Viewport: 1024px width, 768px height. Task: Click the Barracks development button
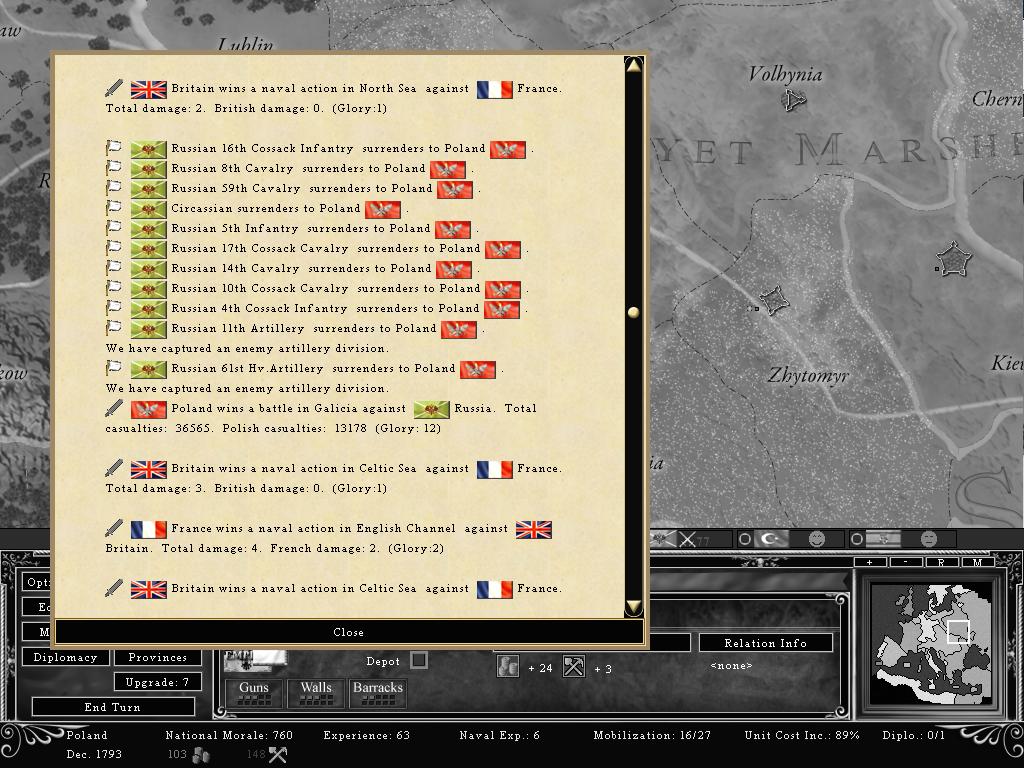pyautogui.click(x=378, y=694)
